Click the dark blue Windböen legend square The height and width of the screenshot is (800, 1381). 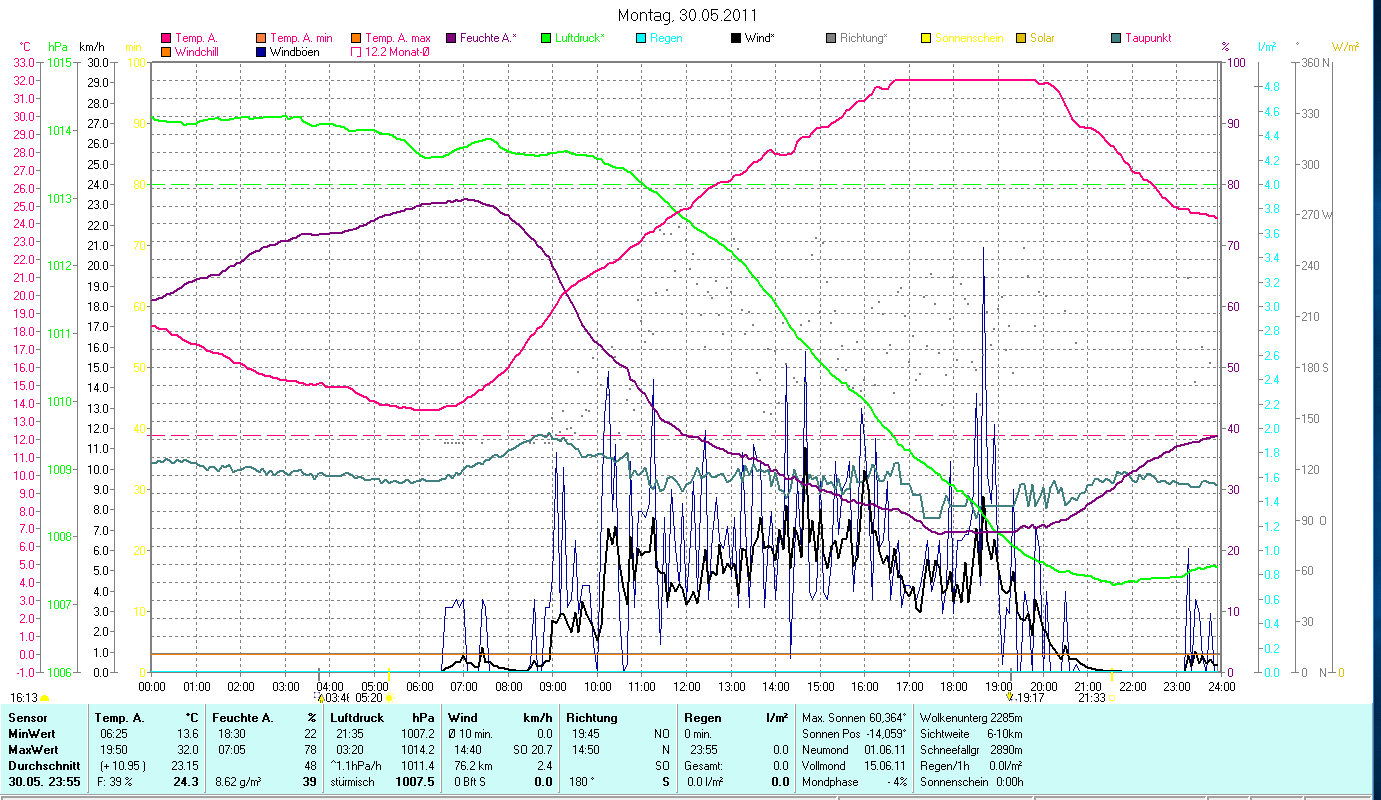(262, 51)
